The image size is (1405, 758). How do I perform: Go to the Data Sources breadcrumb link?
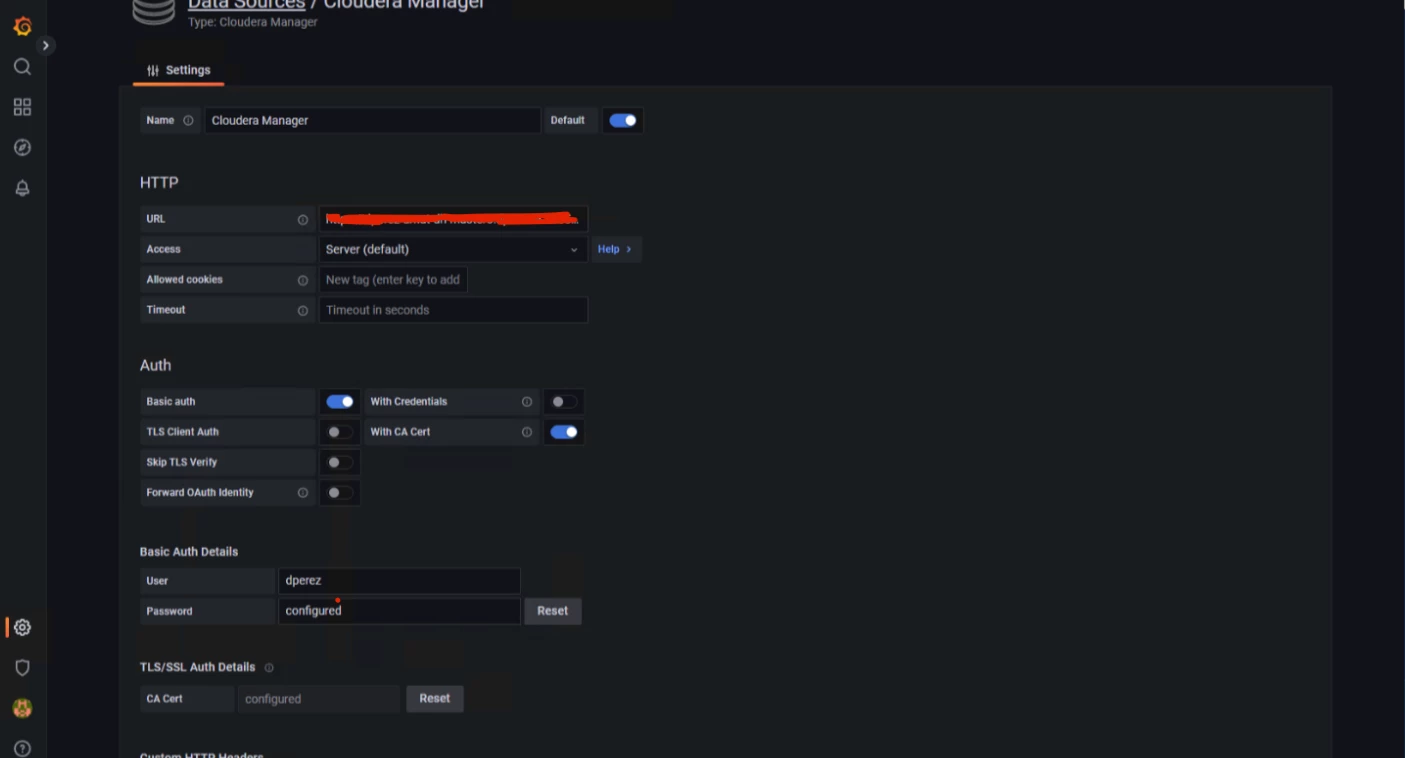tap(246, 4)
